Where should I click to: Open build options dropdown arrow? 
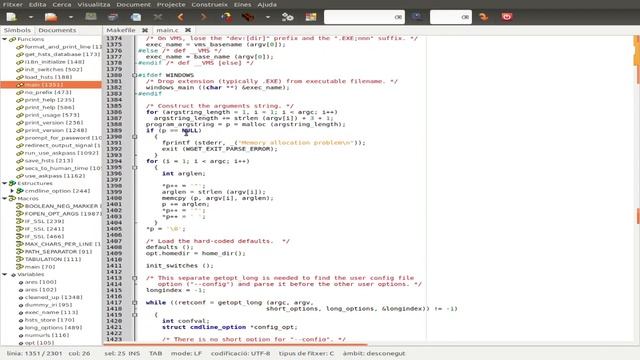click(268, 17)
